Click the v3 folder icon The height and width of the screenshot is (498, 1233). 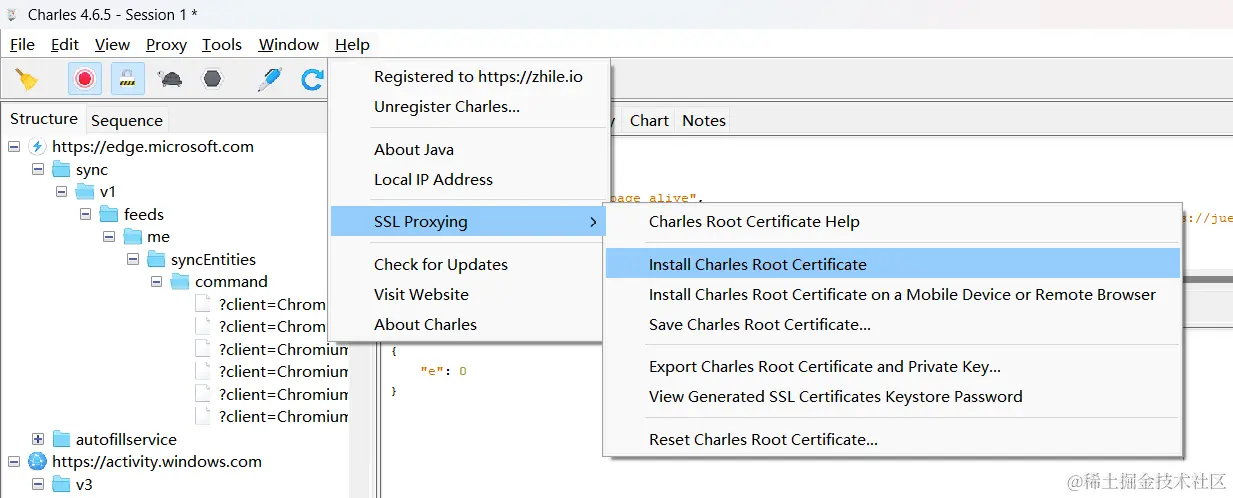click(x=61, y=484)
